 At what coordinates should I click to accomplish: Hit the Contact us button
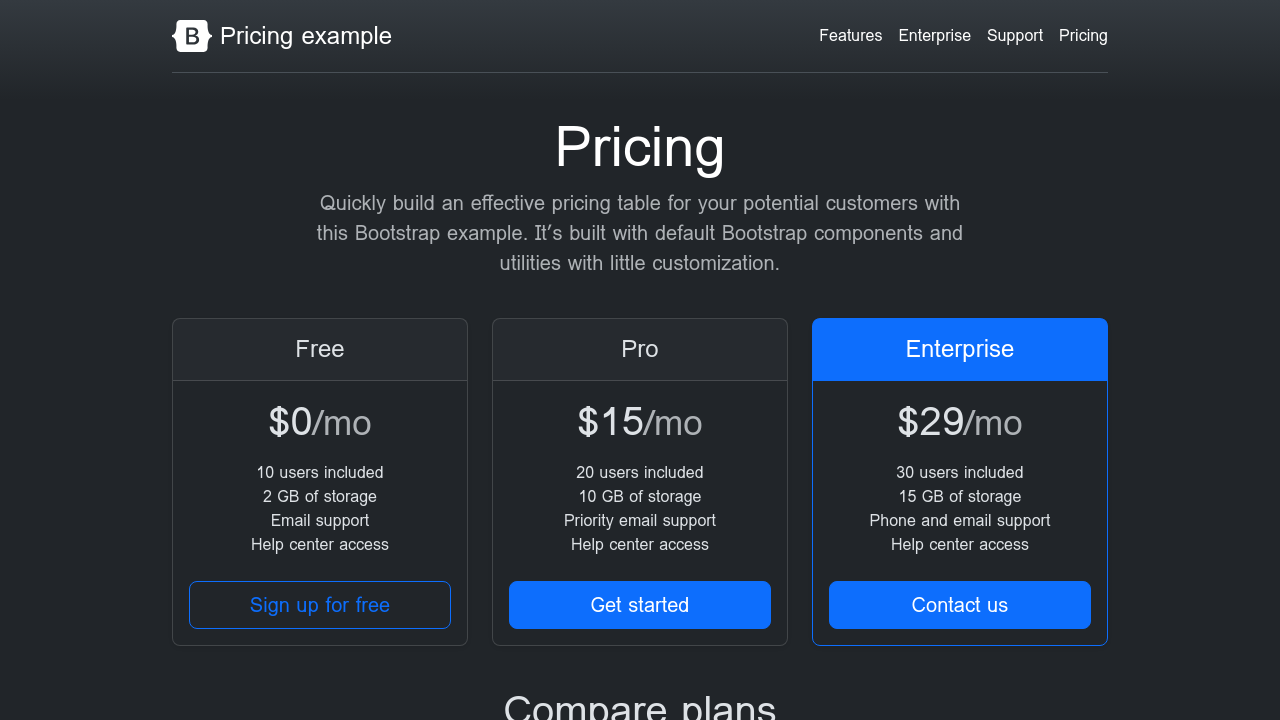coord(960,605)
